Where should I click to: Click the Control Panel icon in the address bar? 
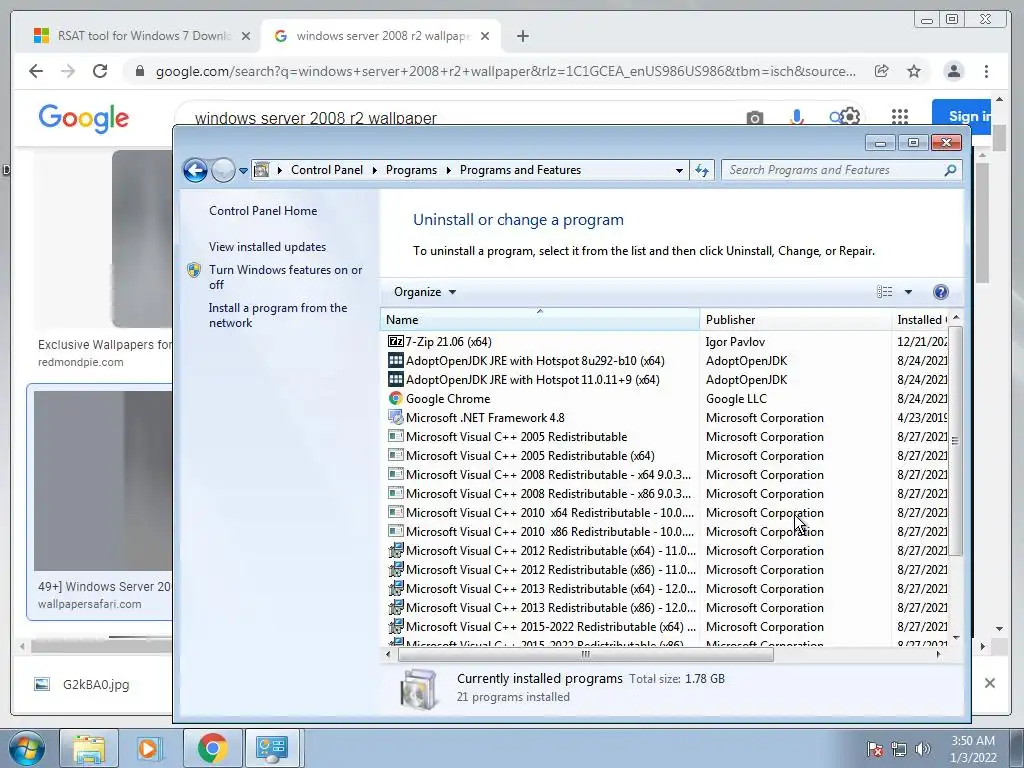click(x=261, y=170)
